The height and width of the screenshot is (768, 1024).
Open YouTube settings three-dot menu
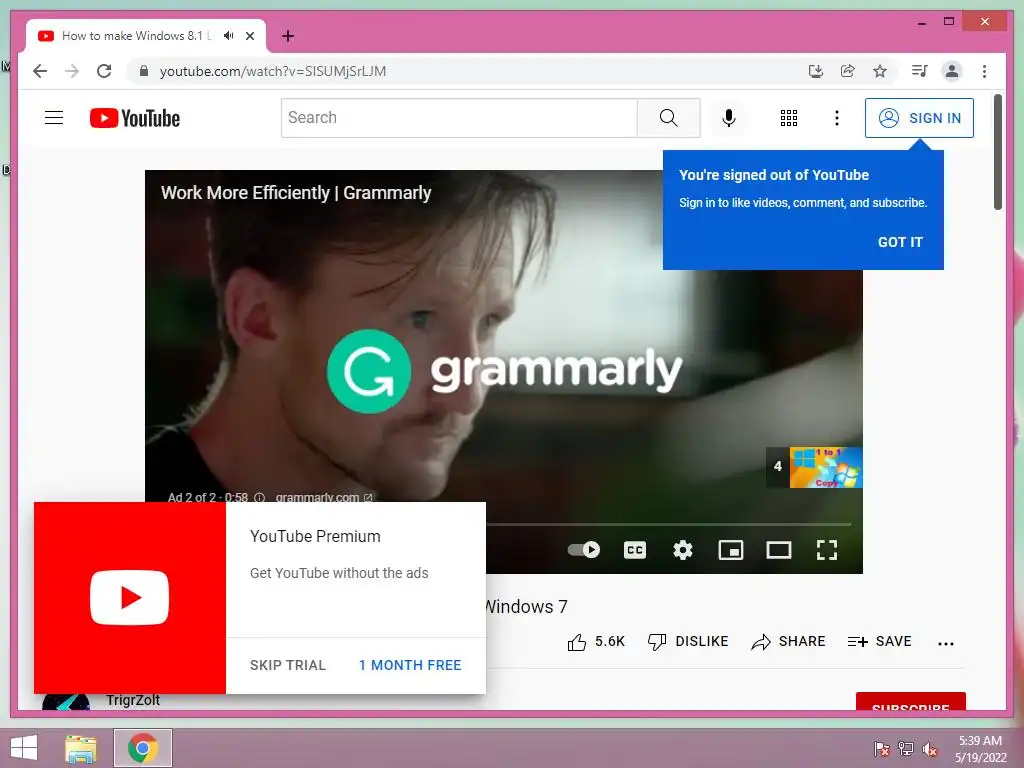[x=837, y=118]
